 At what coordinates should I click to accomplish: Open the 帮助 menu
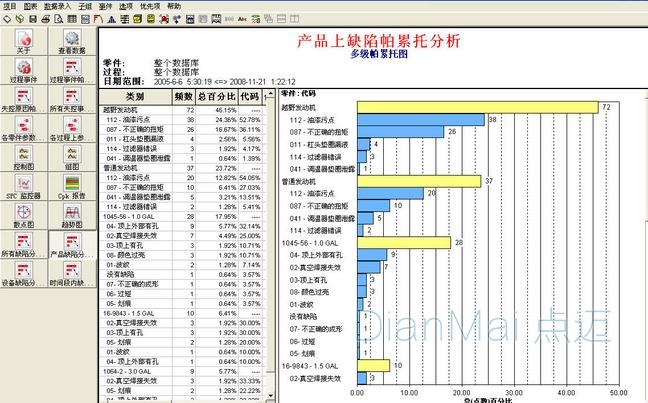click(174, 6)
